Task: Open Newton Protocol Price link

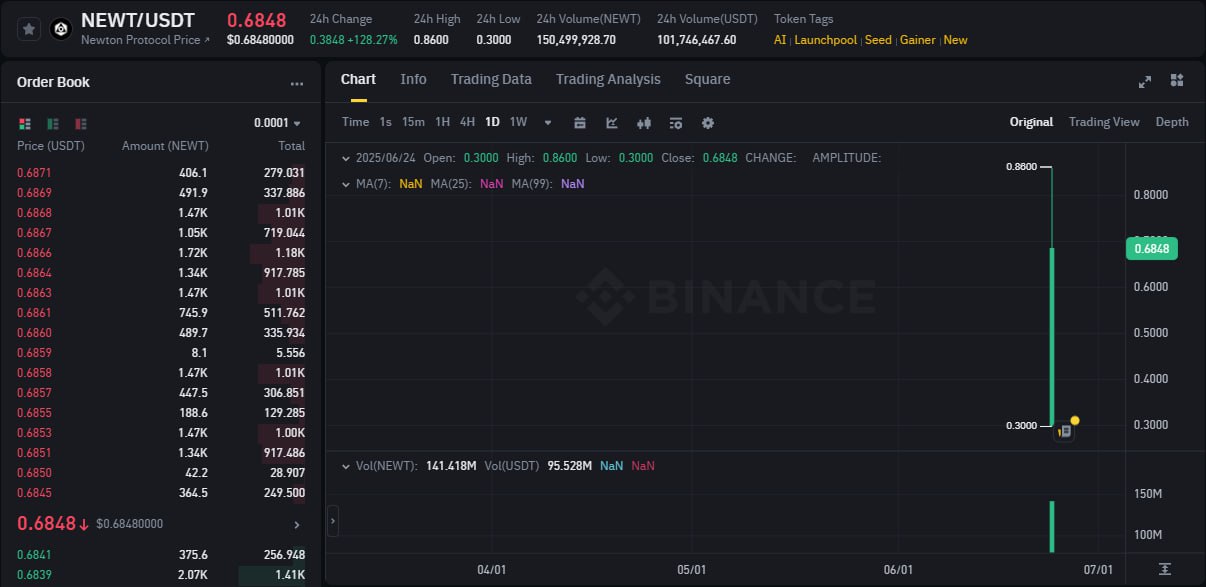Action: [x=146, y=40]
